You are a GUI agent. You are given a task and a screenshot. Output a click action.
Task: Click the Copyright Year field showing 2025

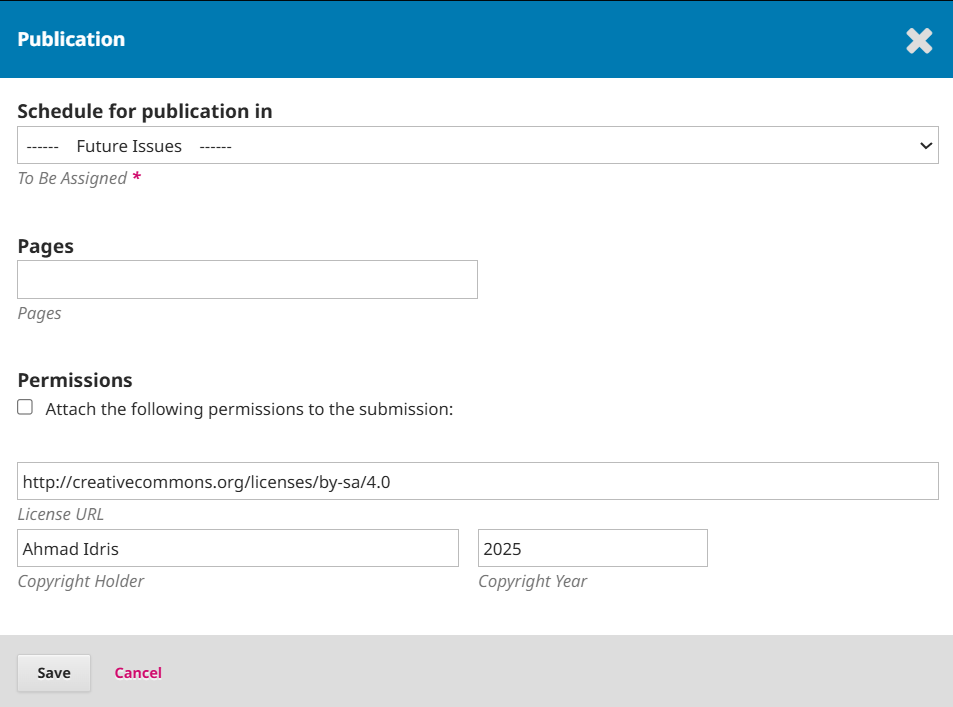coord(592,549)
